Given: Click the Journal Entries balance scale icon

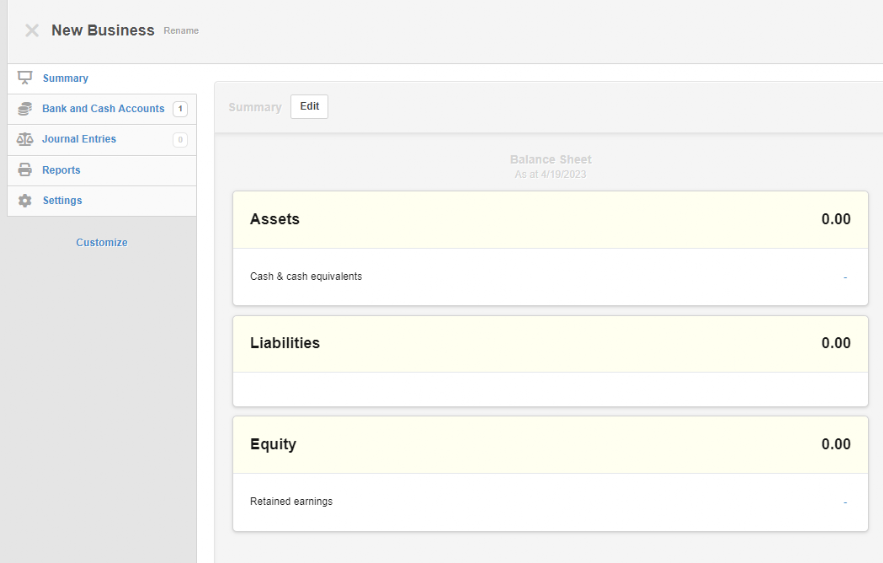Looking at the screenshot, I should click(x=25, y=139).
